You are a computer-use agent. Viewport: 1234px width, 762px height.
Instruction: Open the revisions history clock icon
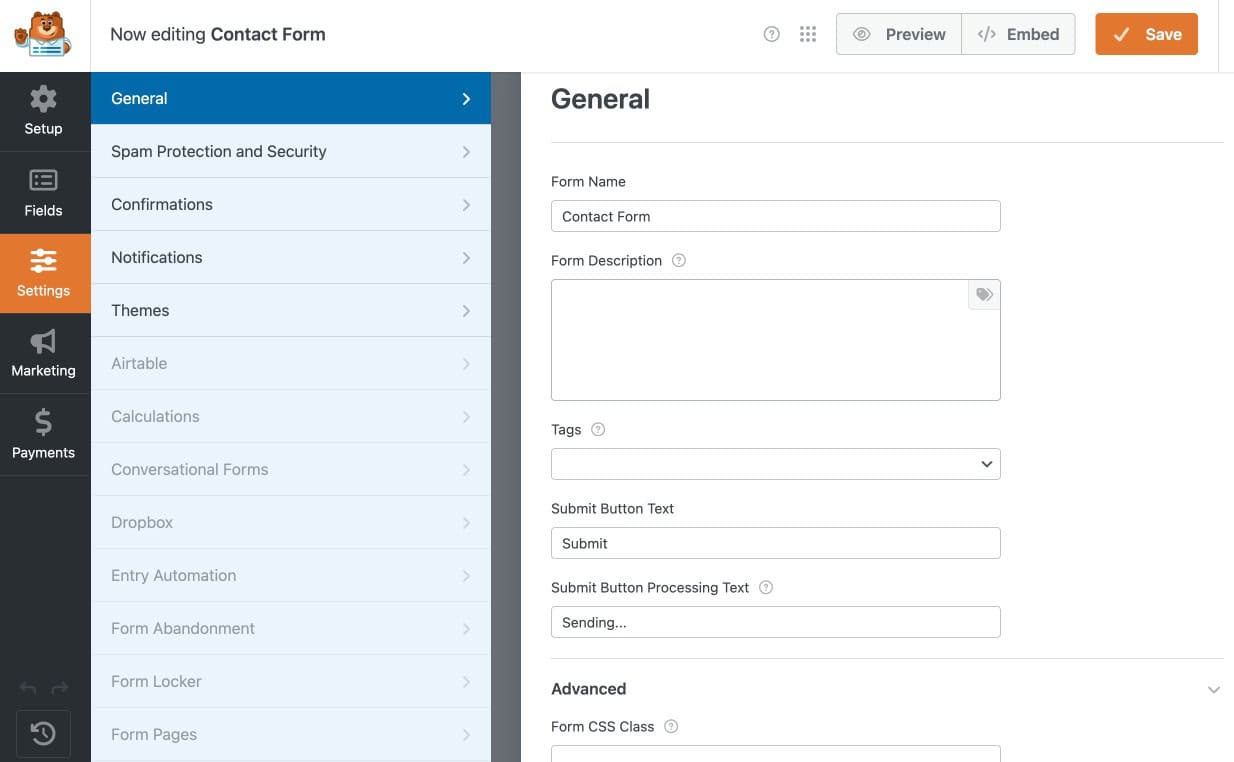coord(43,734)
